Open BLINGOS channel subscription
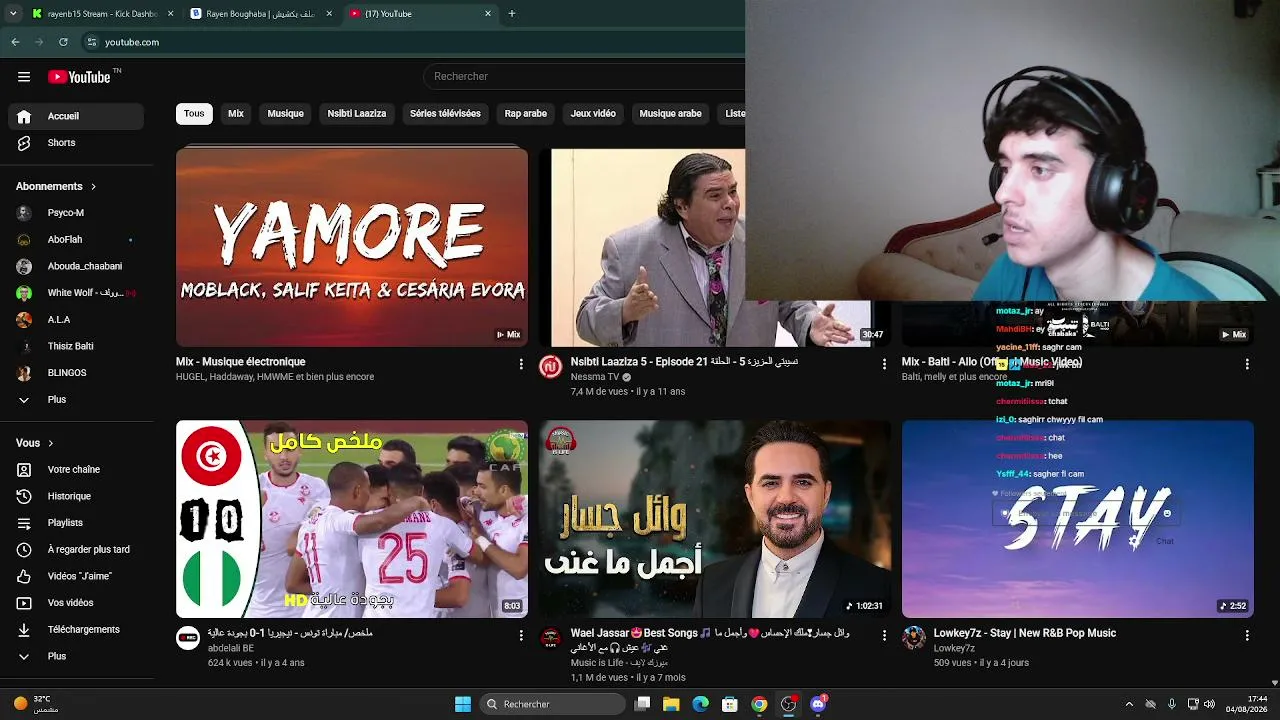 coord(76,373)
